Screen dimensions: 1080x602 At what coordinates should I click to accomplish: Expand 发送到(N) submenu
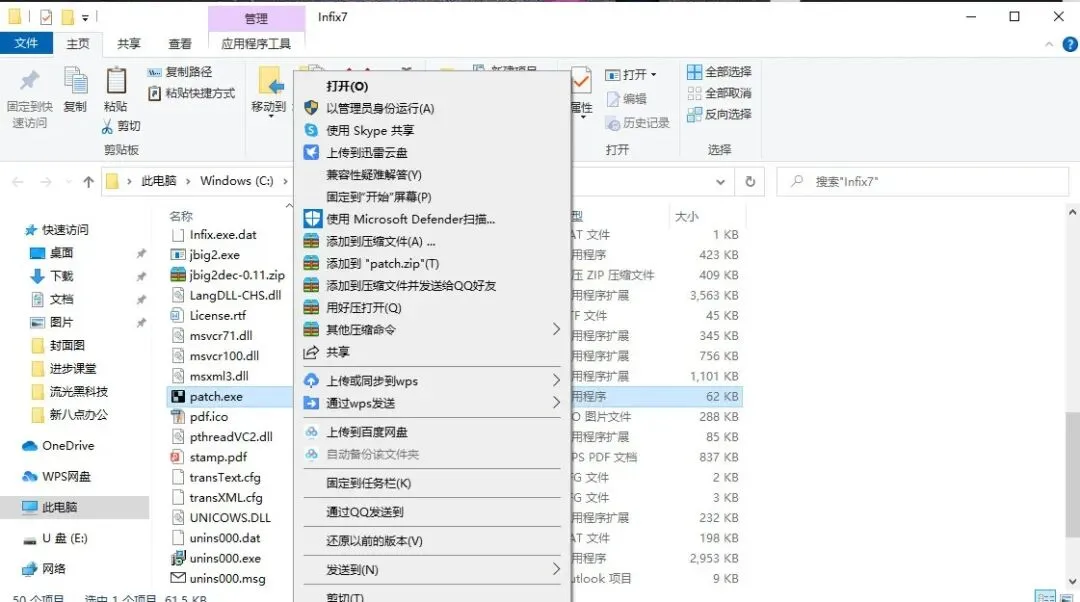coord(433,570)
